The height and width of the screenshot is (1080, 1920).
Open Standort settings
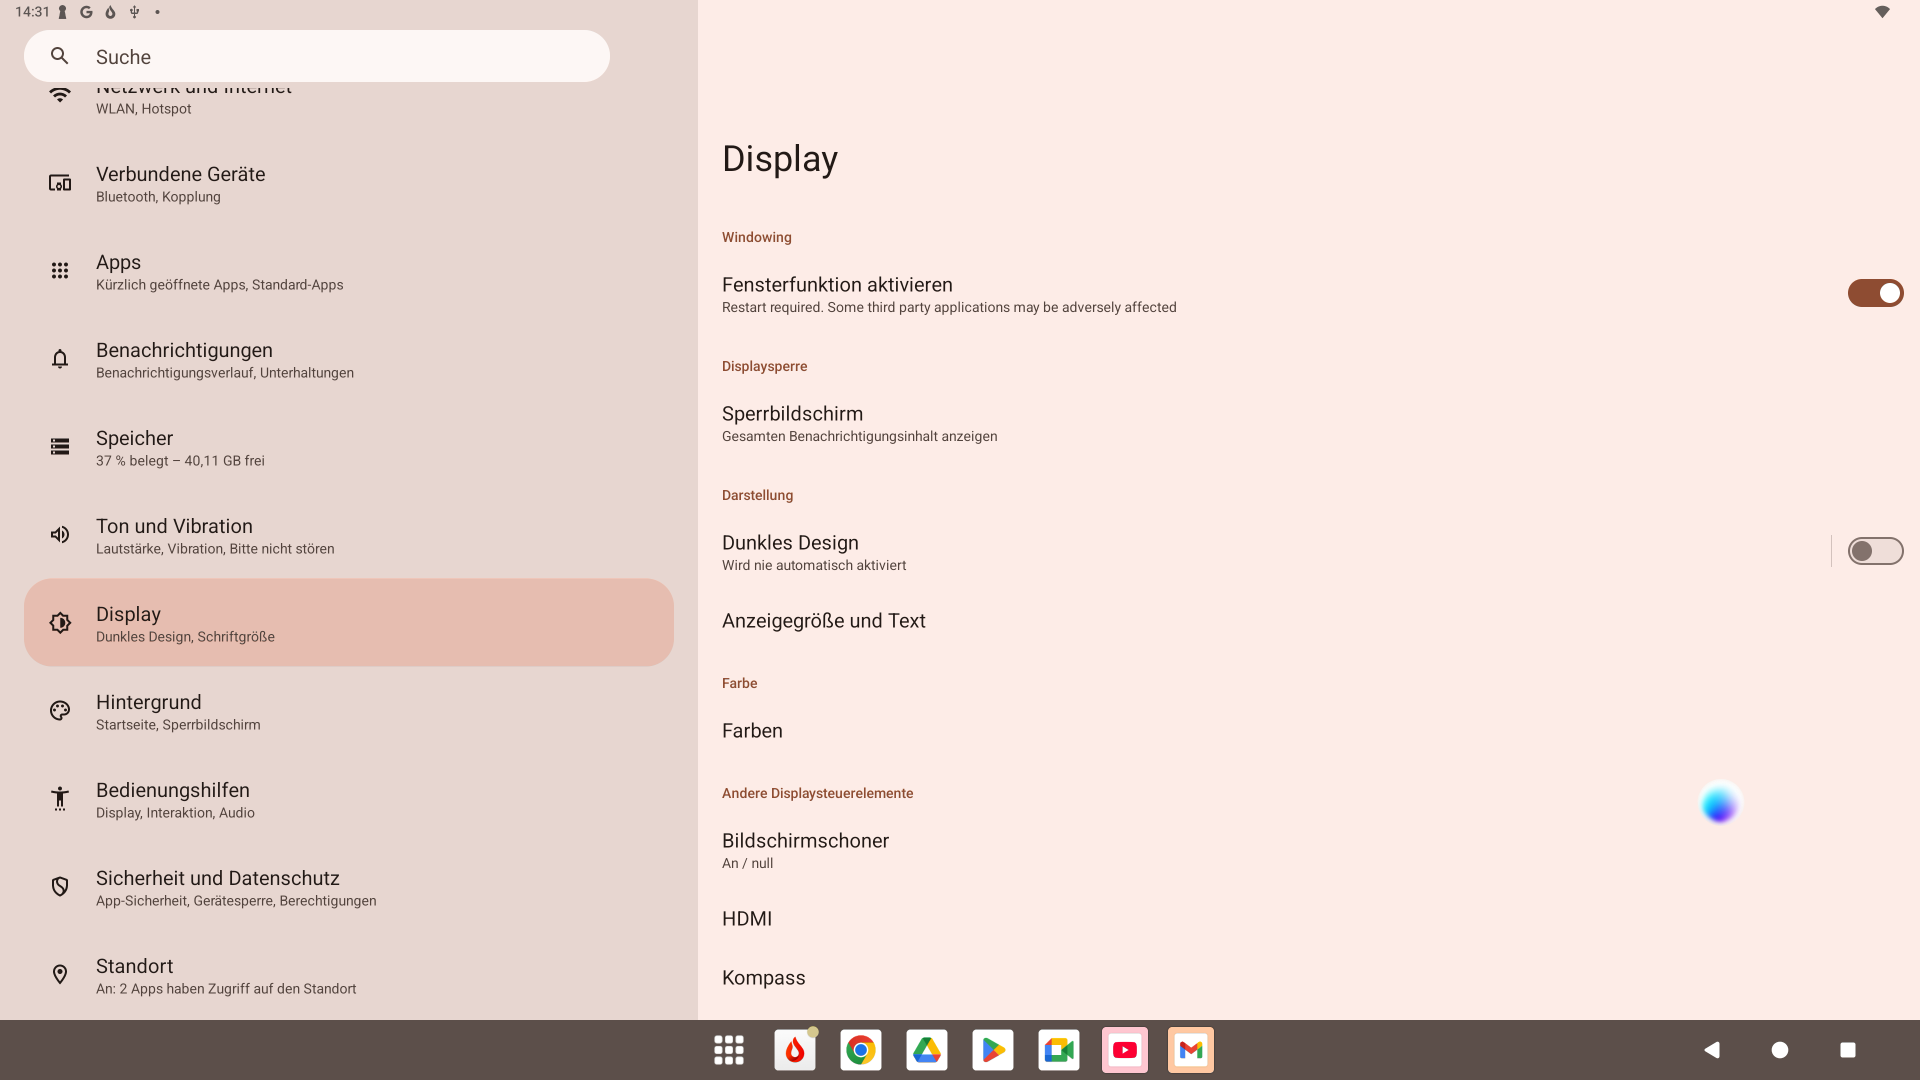[349, 975]
